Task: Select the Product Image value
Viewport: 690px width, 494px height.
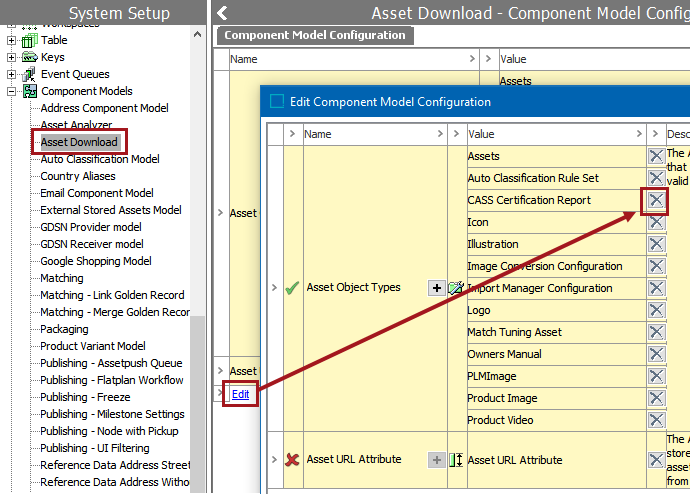Action: click(x=503, y=398)
